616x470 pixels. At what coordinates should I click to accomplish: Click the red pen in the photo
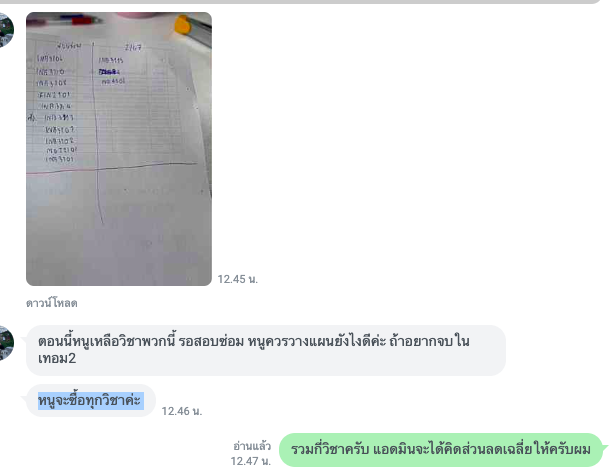point(84,20)
